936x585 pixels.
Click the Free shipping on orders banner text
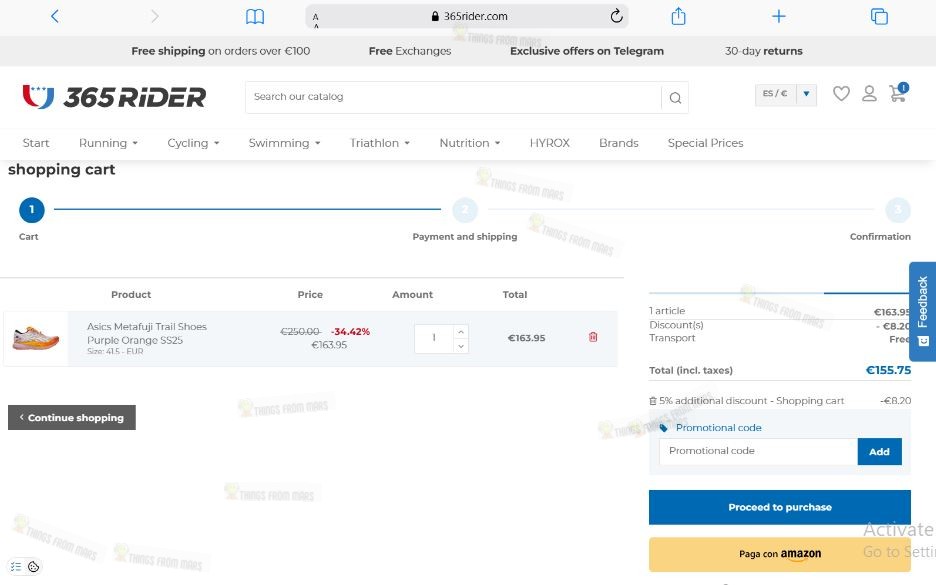click(220, 51)
